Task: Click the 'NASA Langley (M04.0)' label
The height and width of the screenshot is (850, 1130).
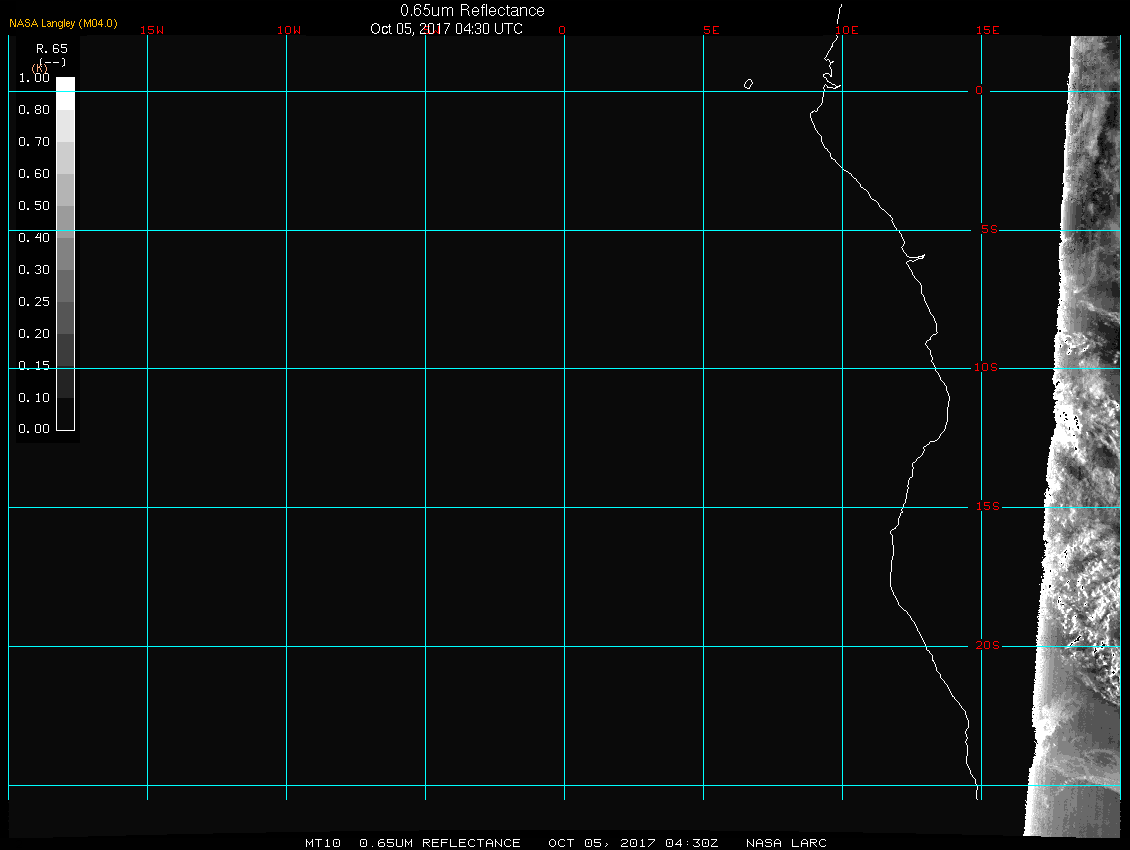Action: tap(63, 23)
